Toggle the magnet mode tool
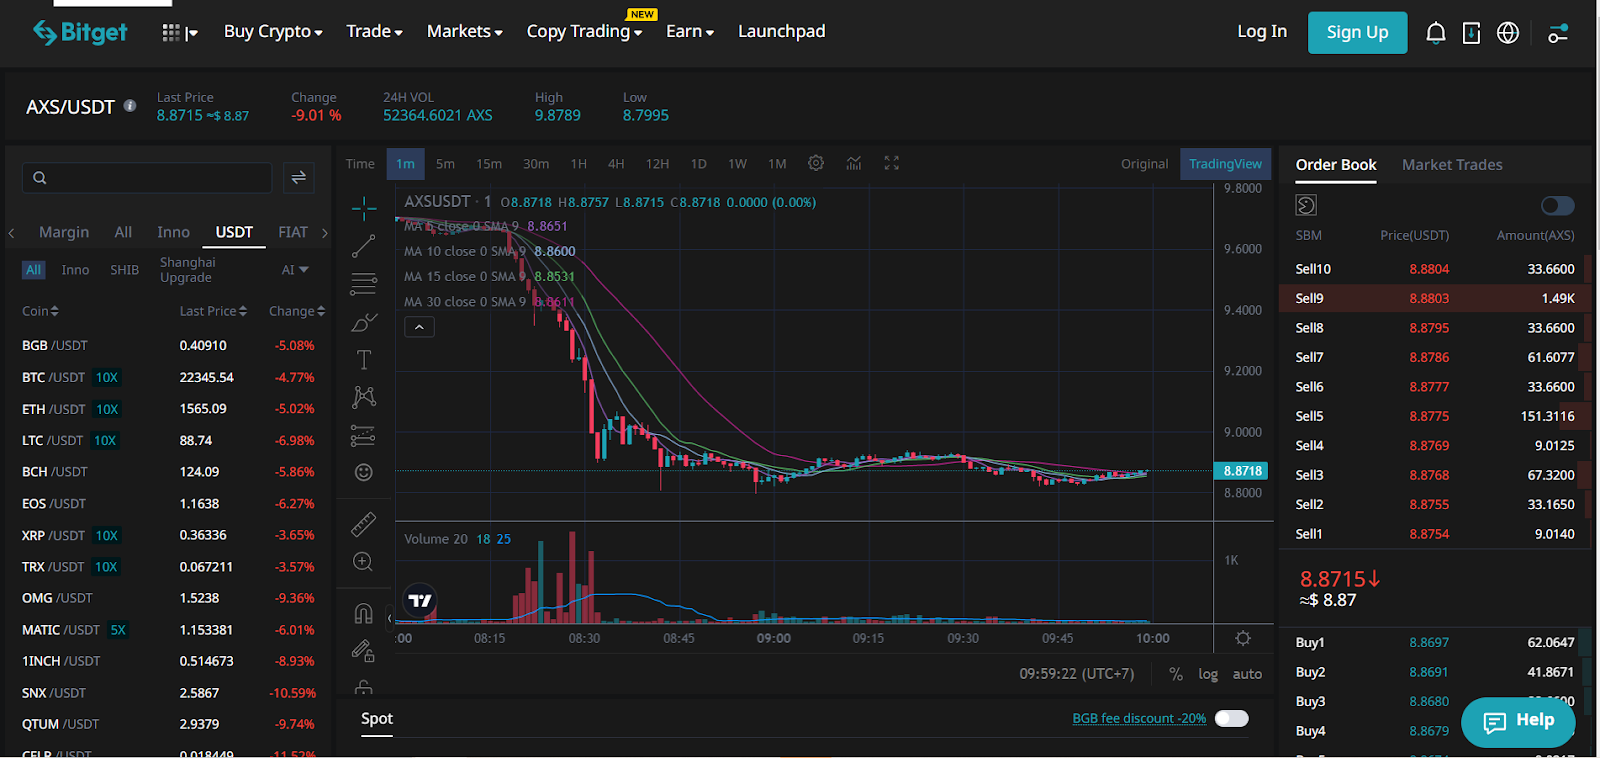This screenshot has width=1600, height=758. pos(364,613)
